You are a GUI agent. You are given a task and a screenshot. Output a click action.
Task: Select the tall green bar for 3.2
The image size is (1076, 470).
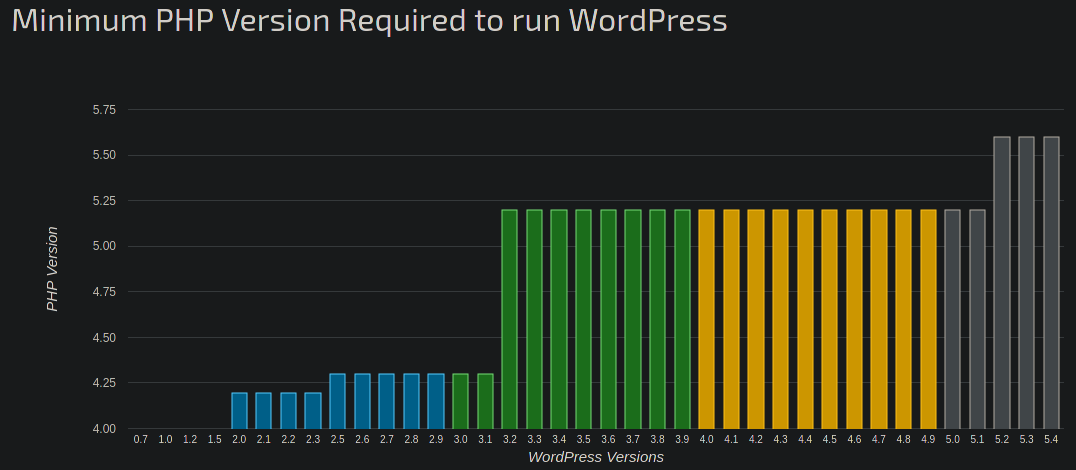(509, 319)
